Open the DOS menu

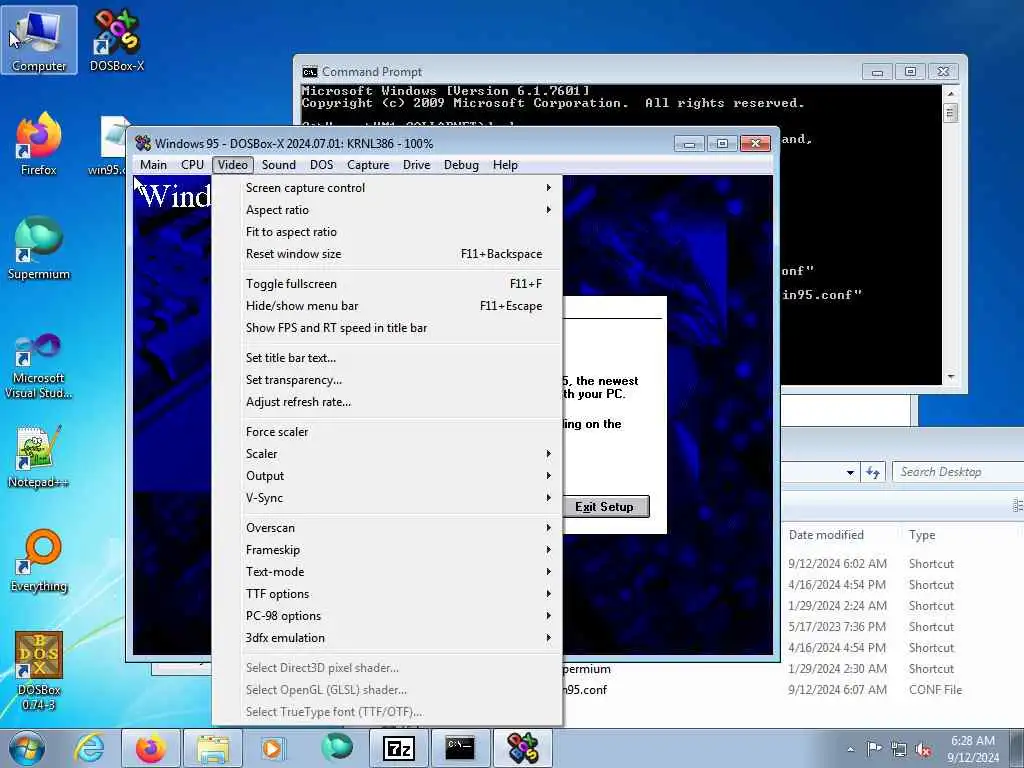321,165
